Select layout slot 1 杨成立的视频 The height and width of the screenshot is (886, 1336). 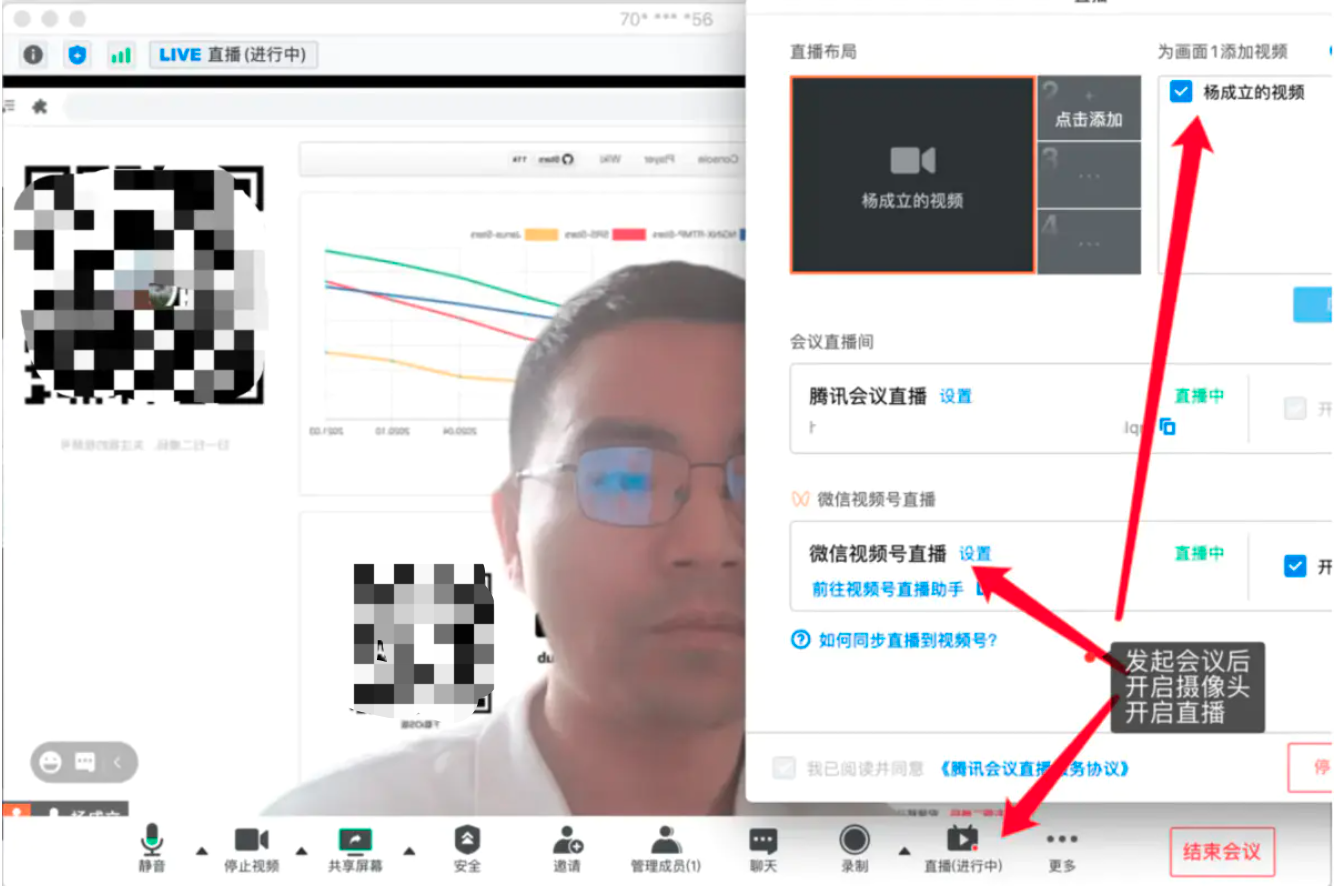tap(912, 175)
